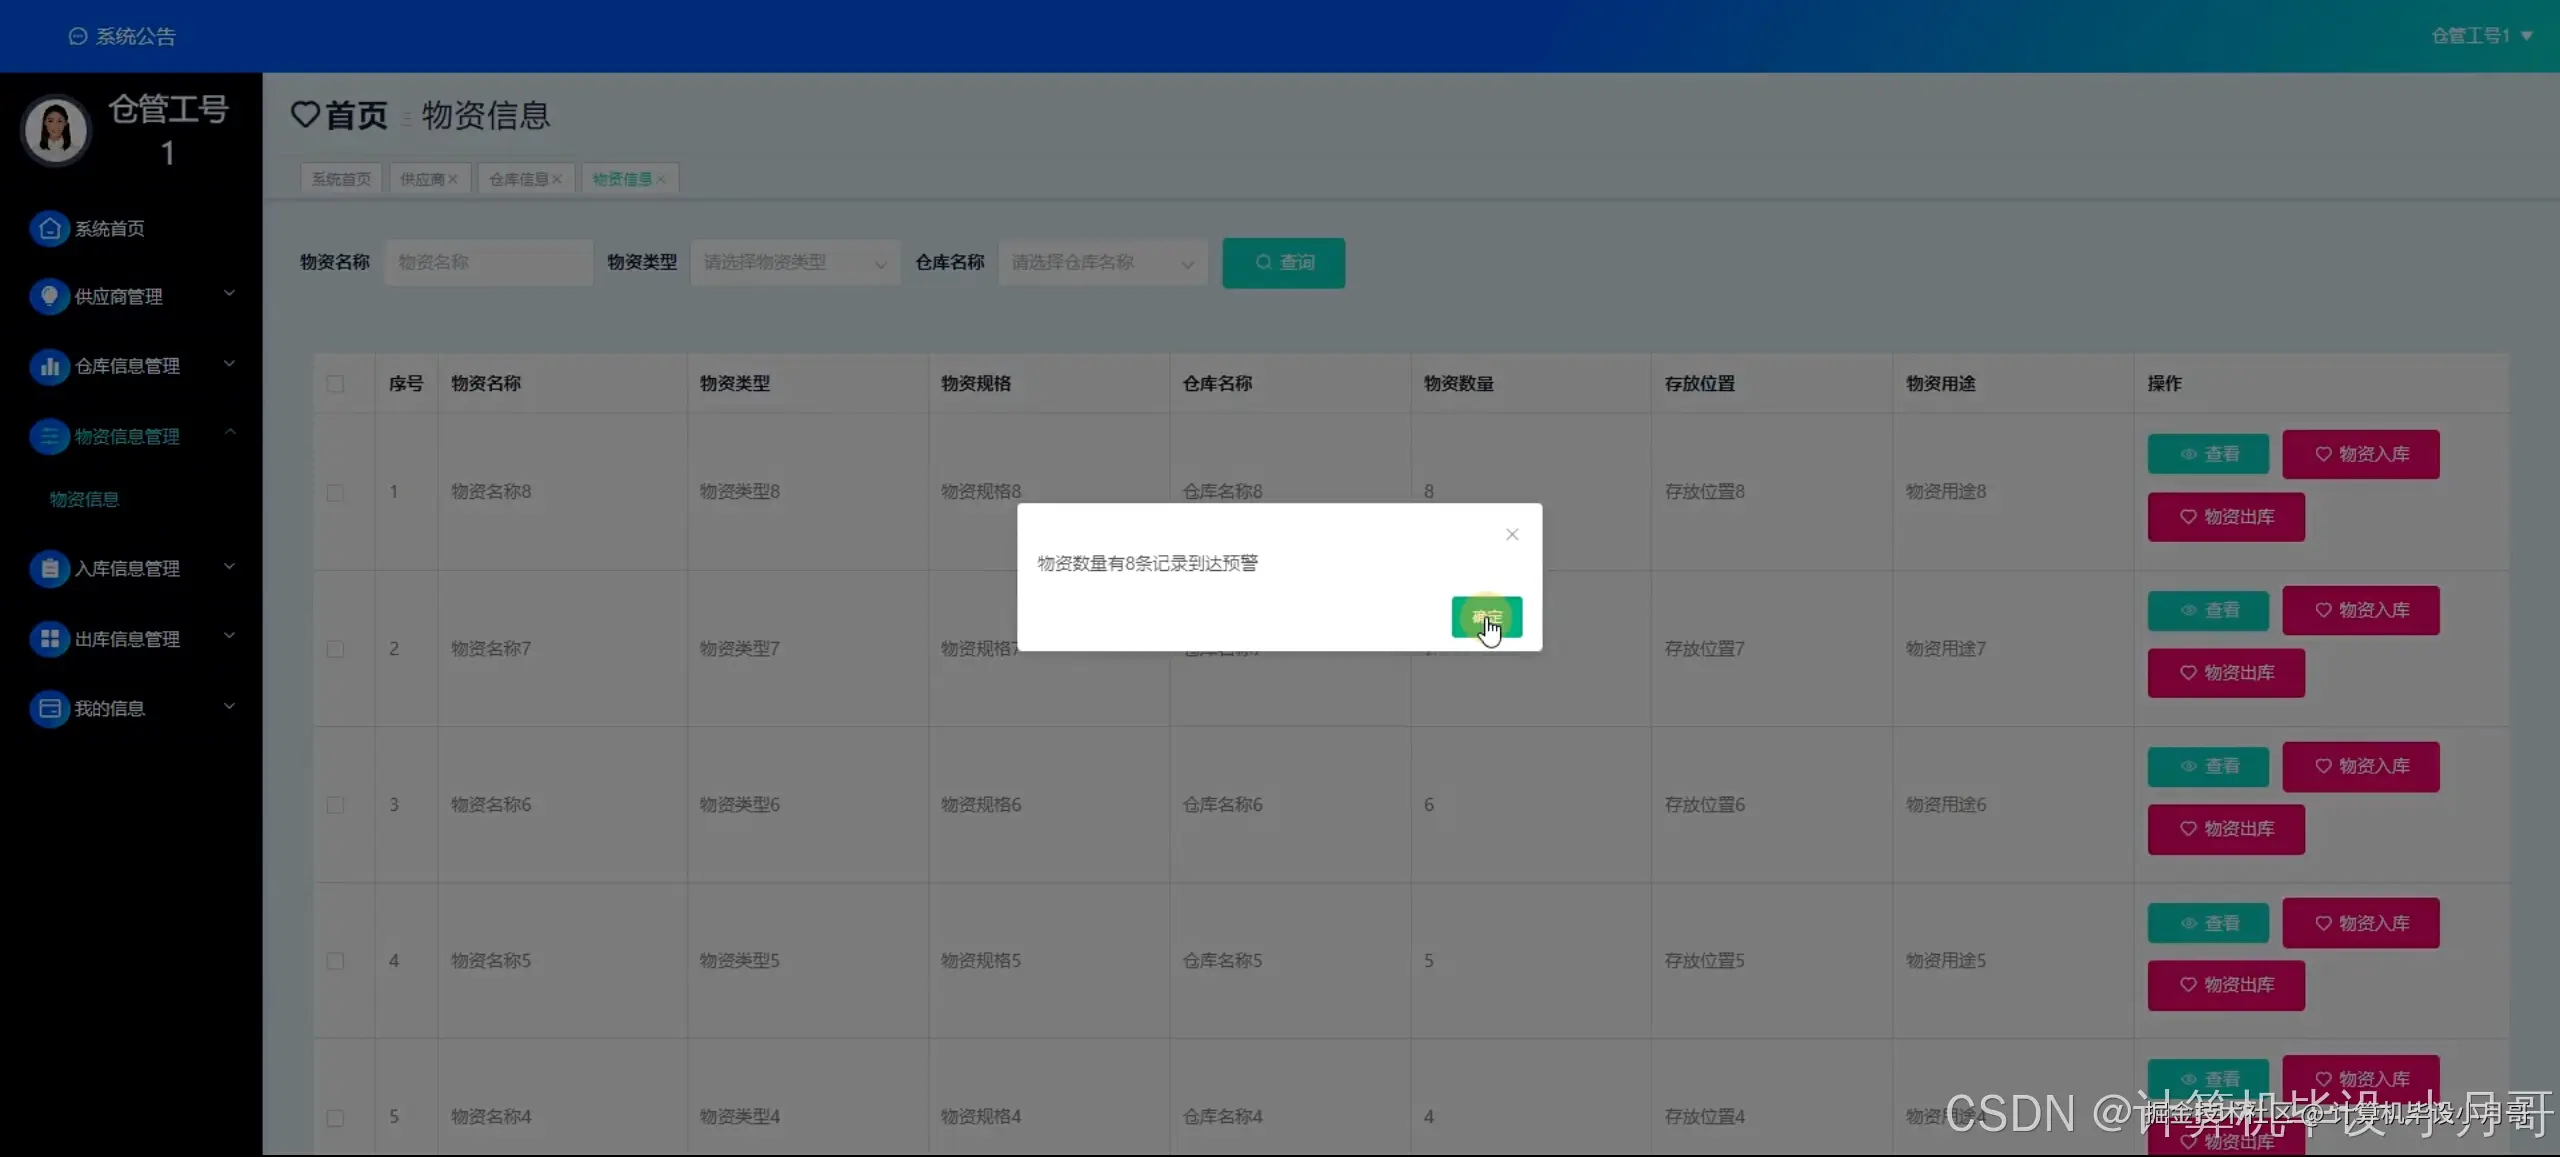Click the 物资名称 search input field

pyautogui.click(x=488, y=263)
